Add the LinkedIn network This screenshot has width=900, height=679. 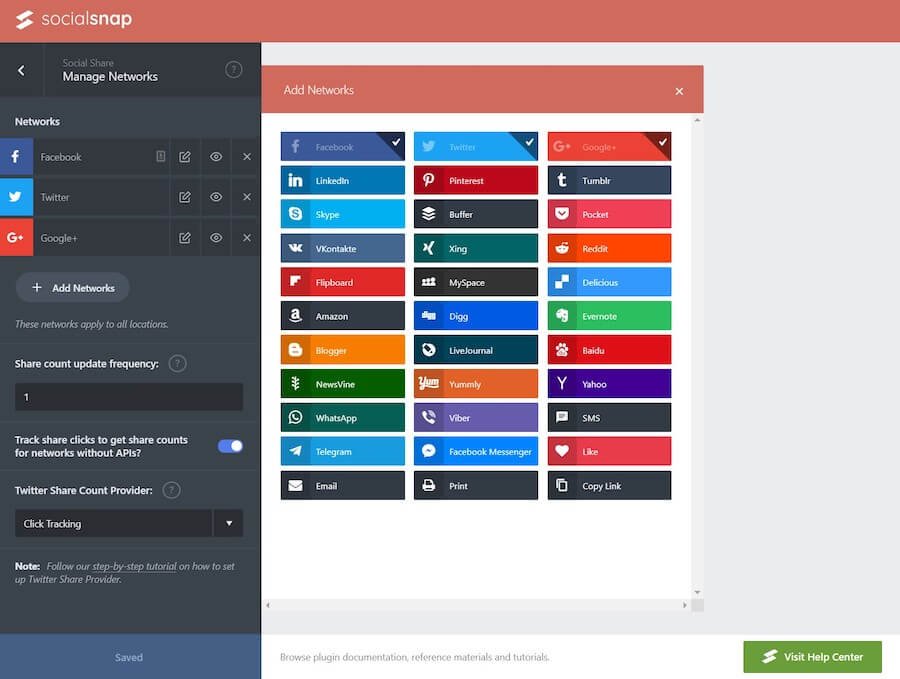(x=343, y=180)
